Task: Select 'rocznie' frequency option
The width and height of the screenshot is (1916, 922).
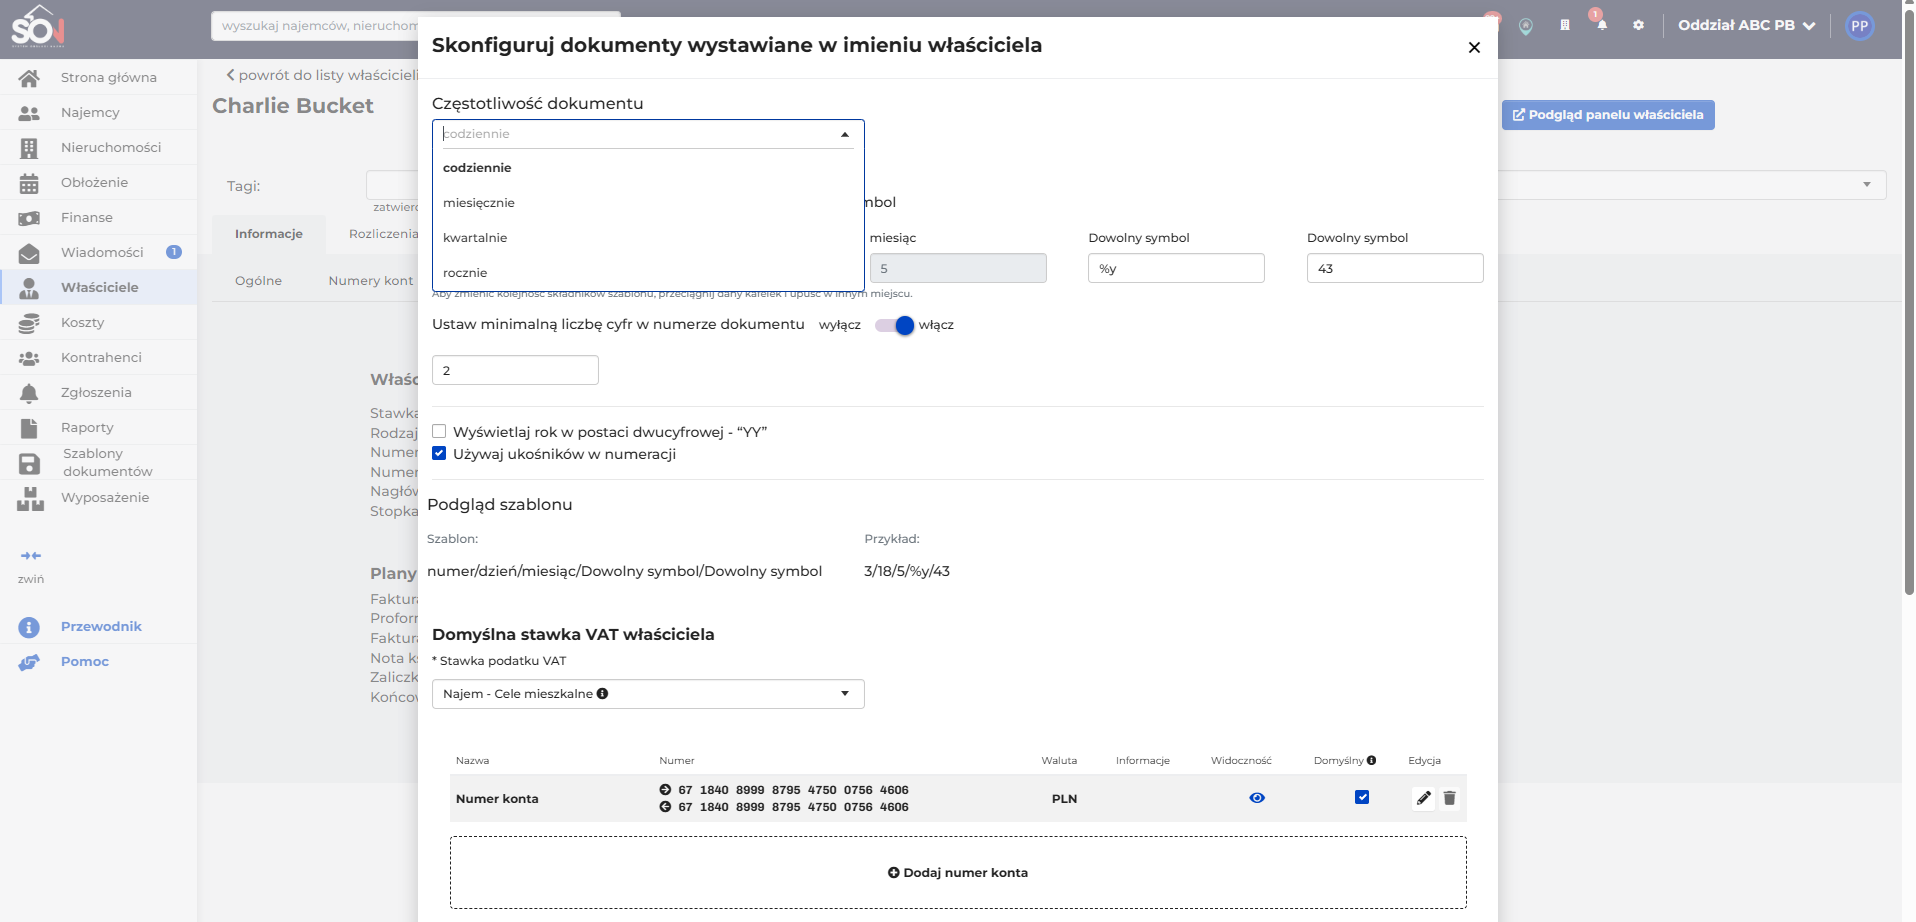Action: coord(648,273)
